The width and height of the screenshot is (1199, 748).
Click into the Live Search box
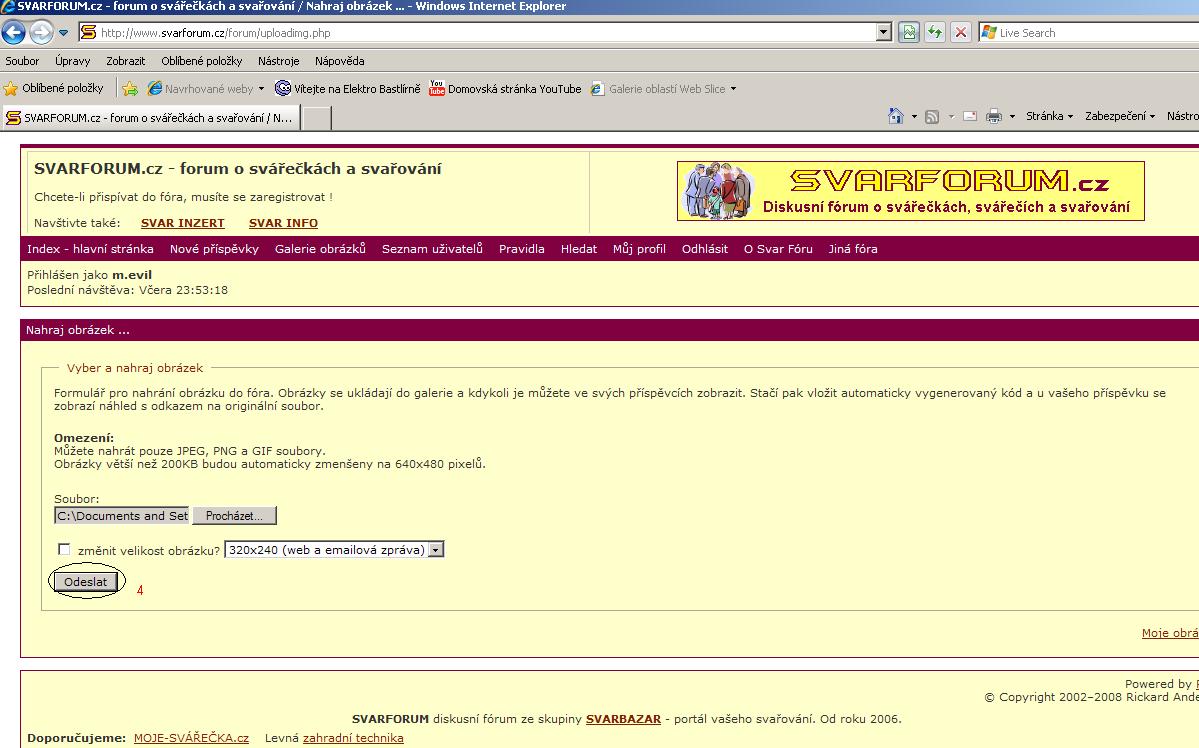click(x=1098, y=33)
